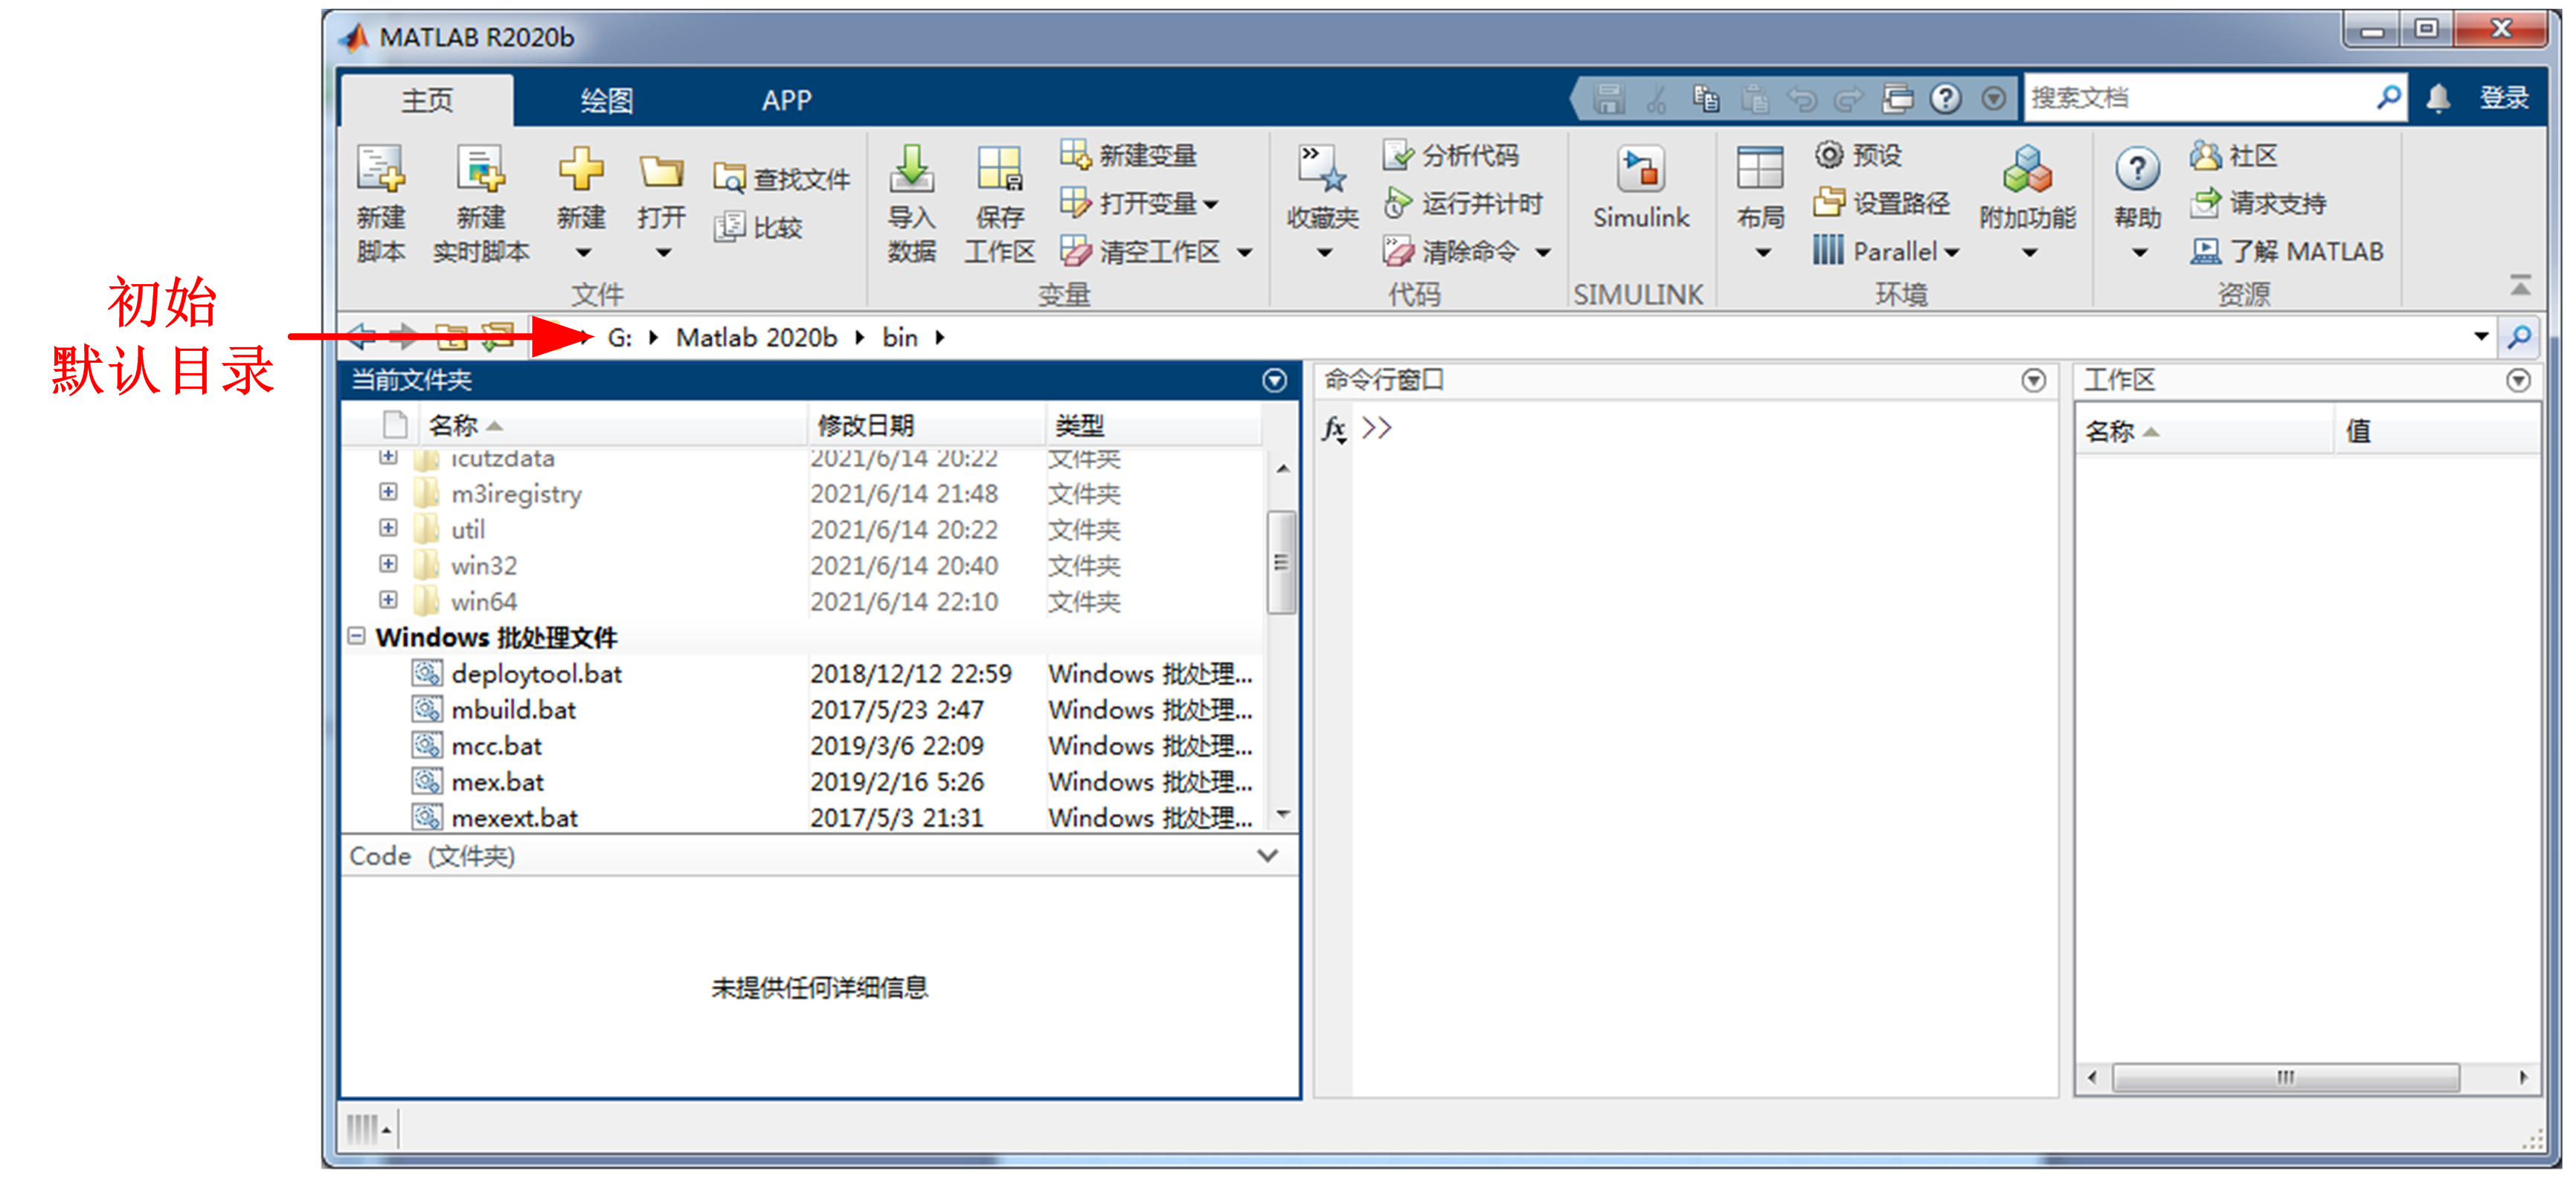Sort files by Type (类型) column

[x=1153, y=425]
